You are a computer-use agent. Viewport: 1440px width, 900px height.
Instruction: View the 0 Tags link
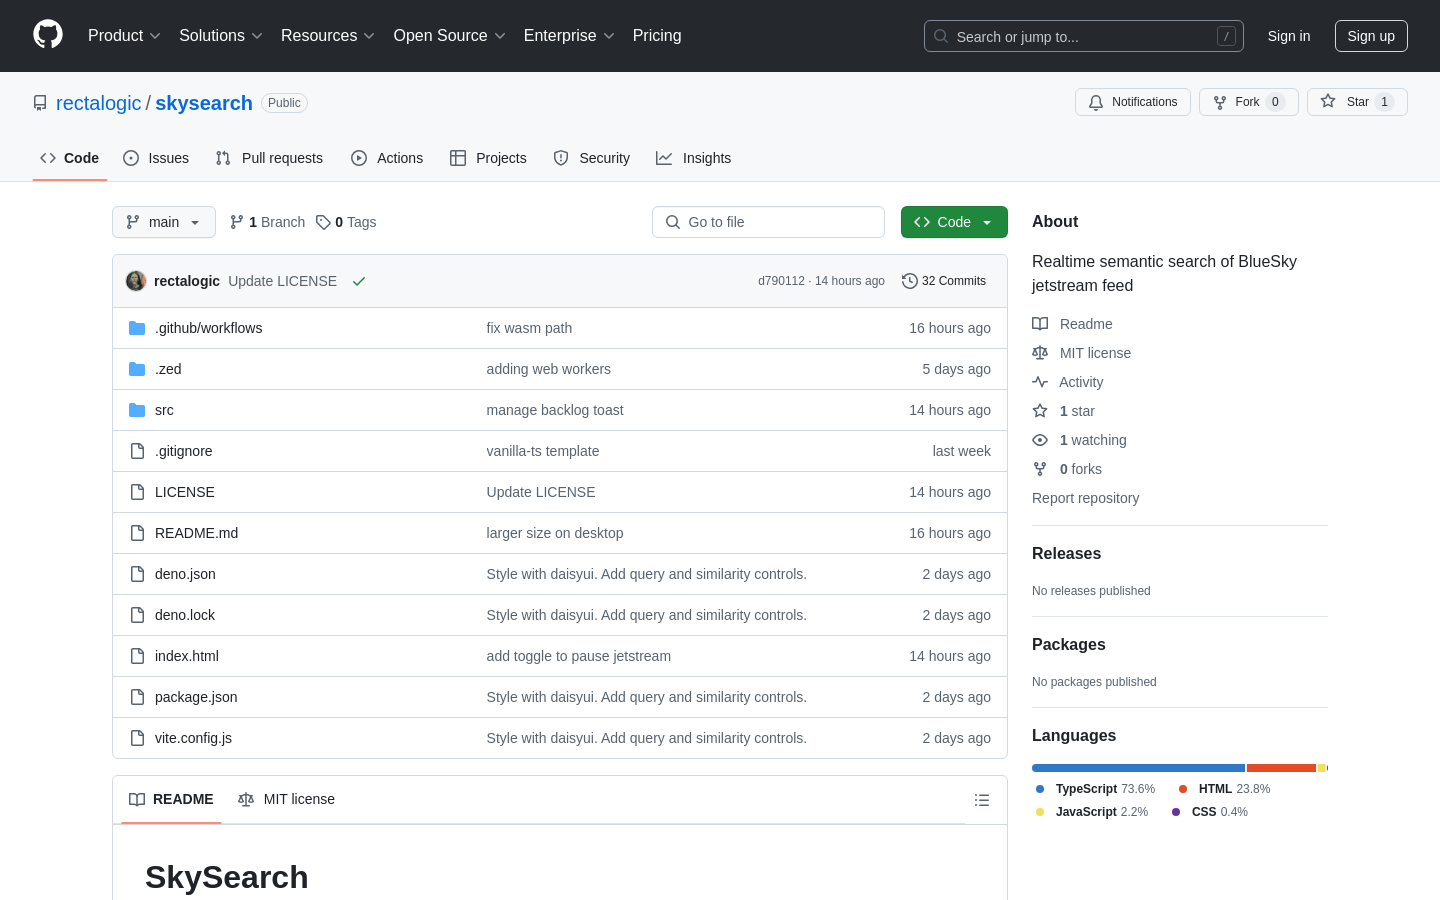[x=346, y=222]
